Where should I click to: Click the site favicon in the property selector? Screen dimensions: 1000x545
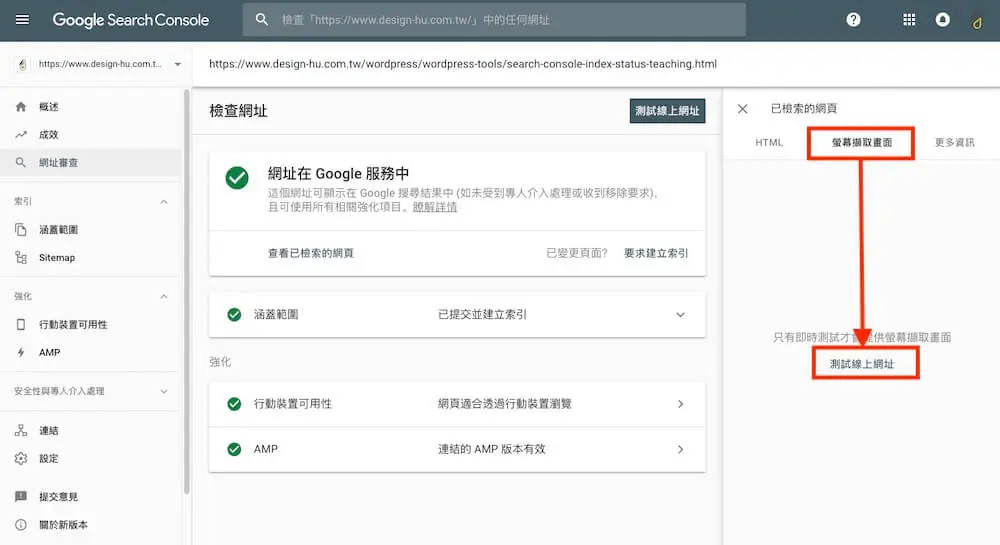22,64
